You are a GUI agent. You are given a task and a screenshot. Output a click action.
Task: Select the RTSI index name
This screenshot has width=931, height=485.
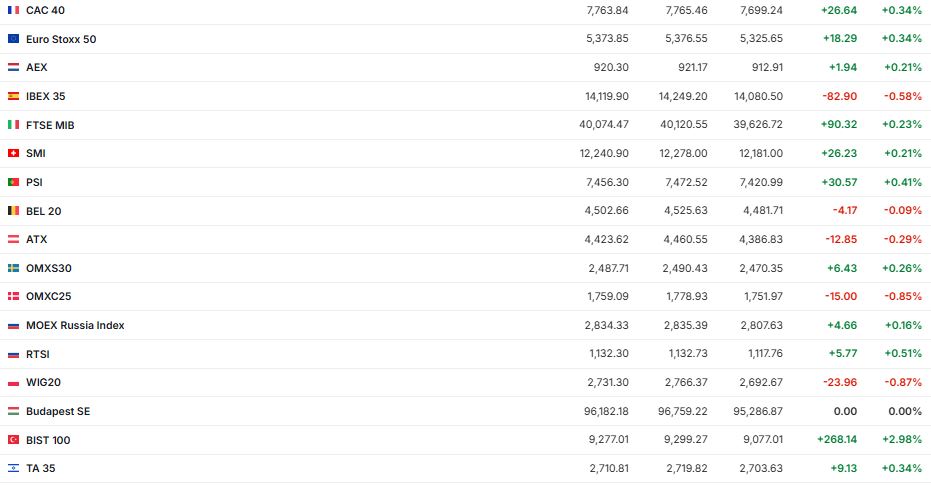point(38,354)
